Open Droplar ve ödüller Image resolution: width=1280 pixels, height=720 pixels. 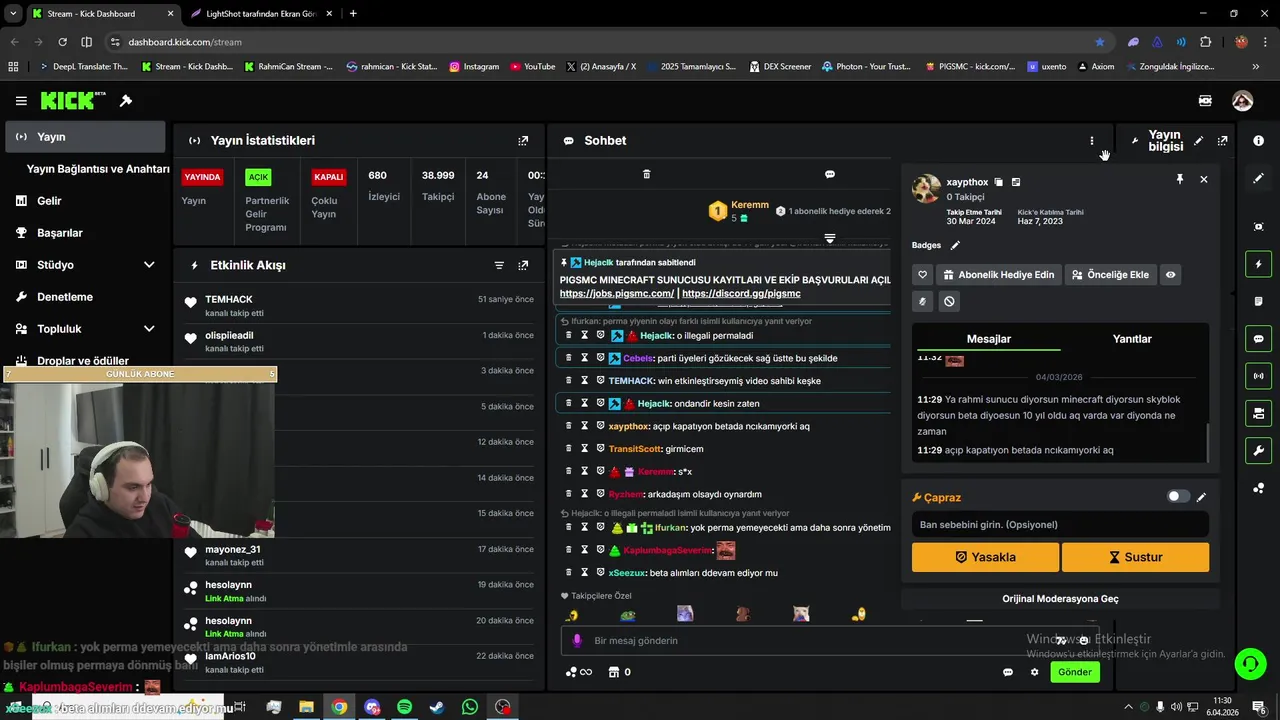(x=85, y=360)
